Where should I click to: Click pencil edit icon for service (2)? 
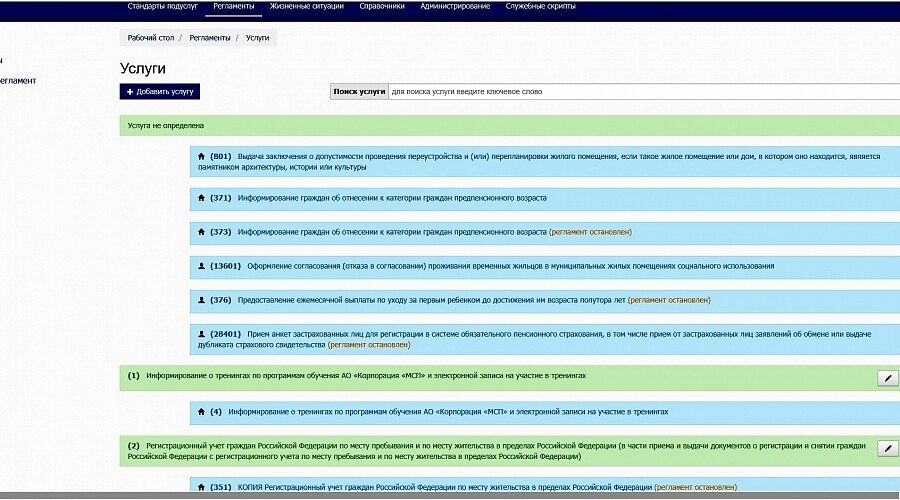[x=887, y=449]
